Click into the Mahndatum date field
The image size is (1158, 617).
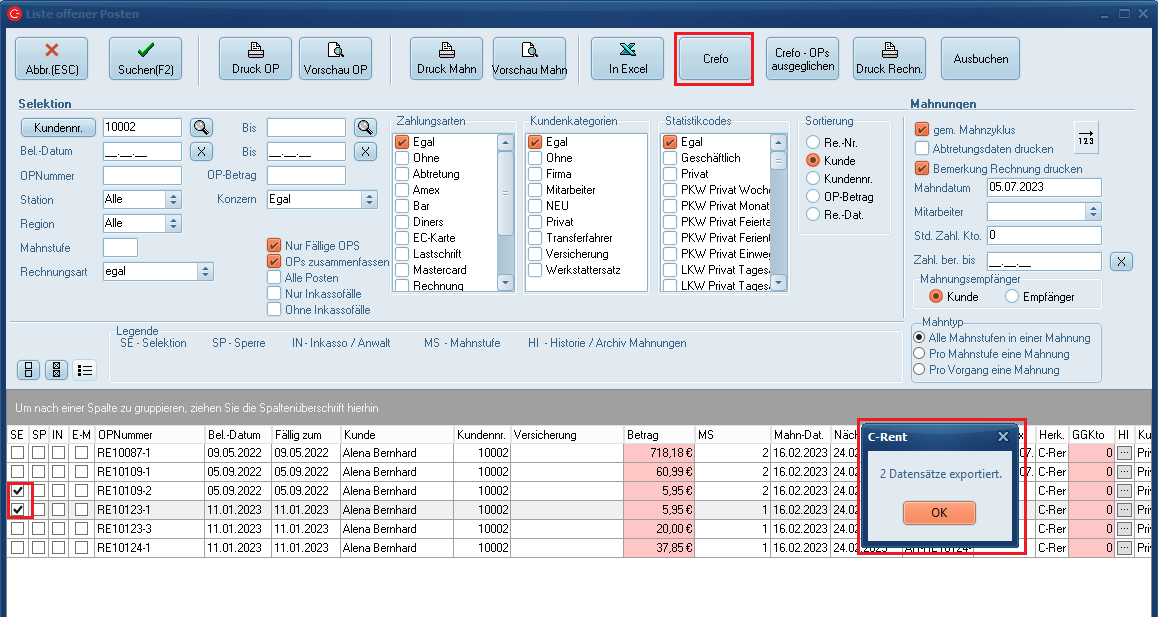1043,187
